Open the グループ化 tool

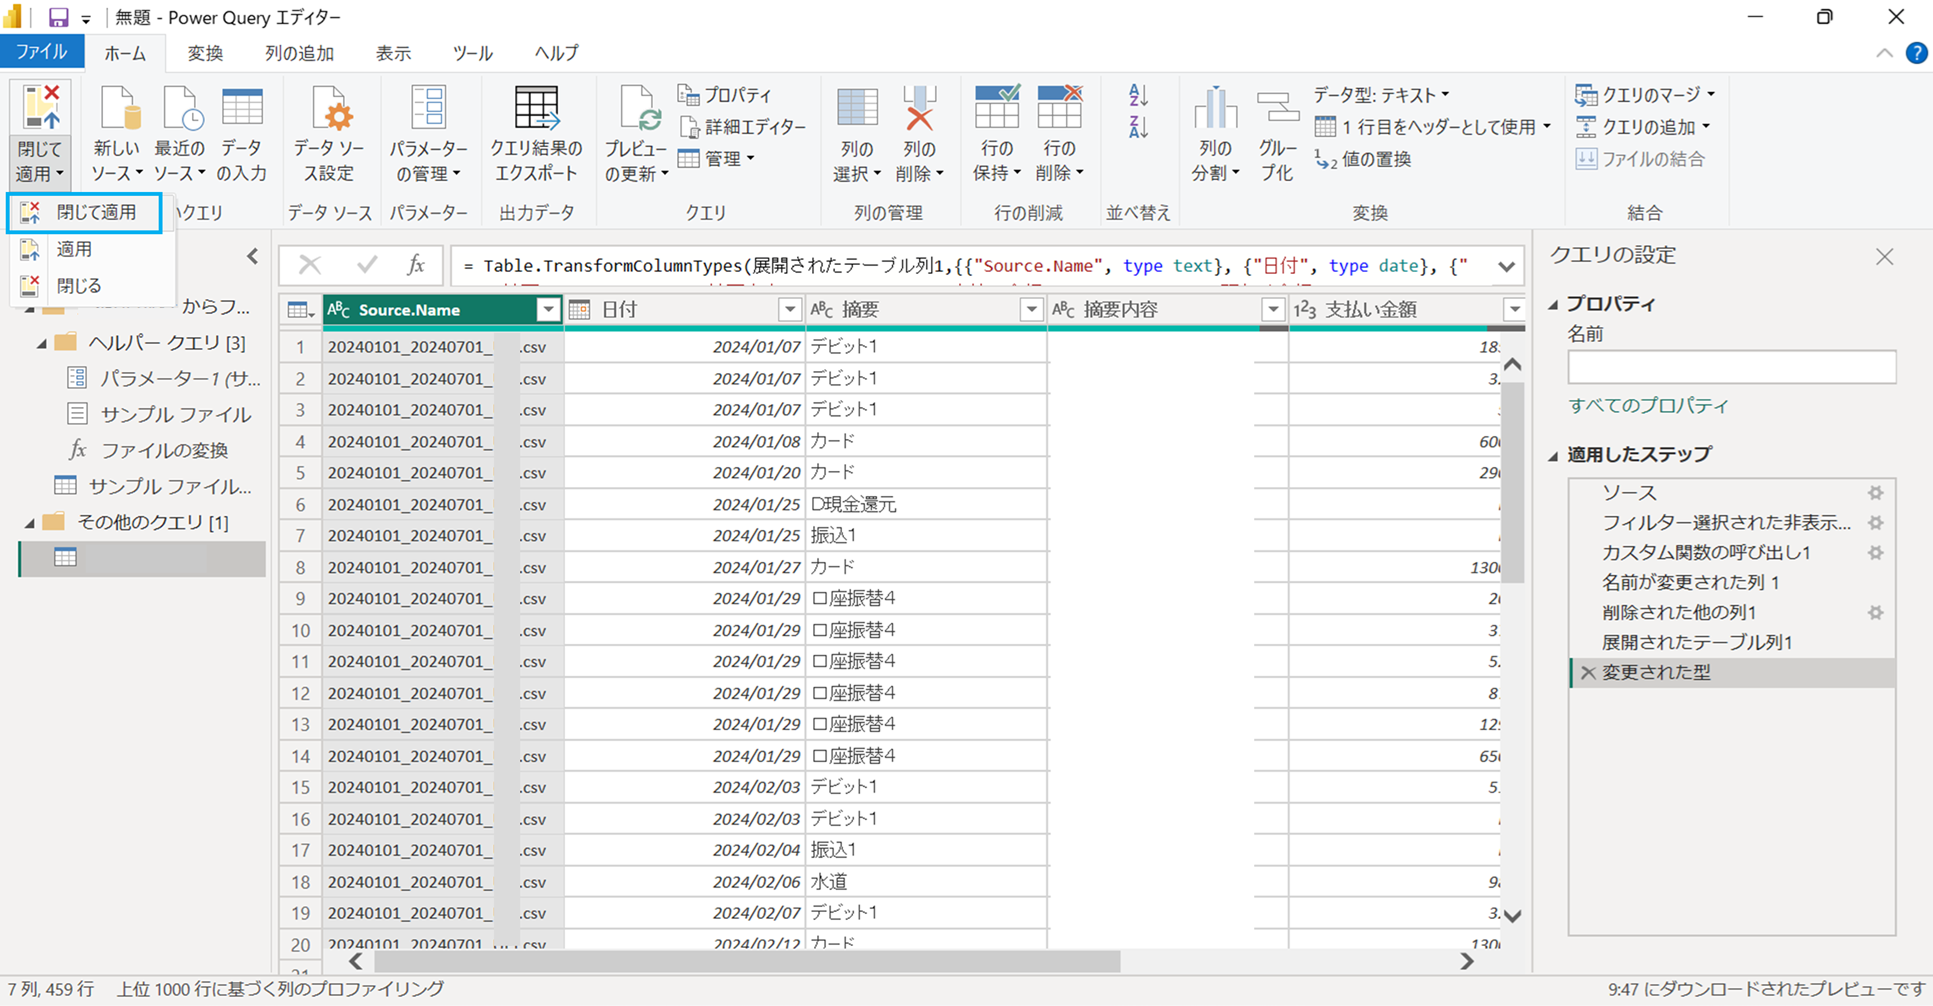1277,132
